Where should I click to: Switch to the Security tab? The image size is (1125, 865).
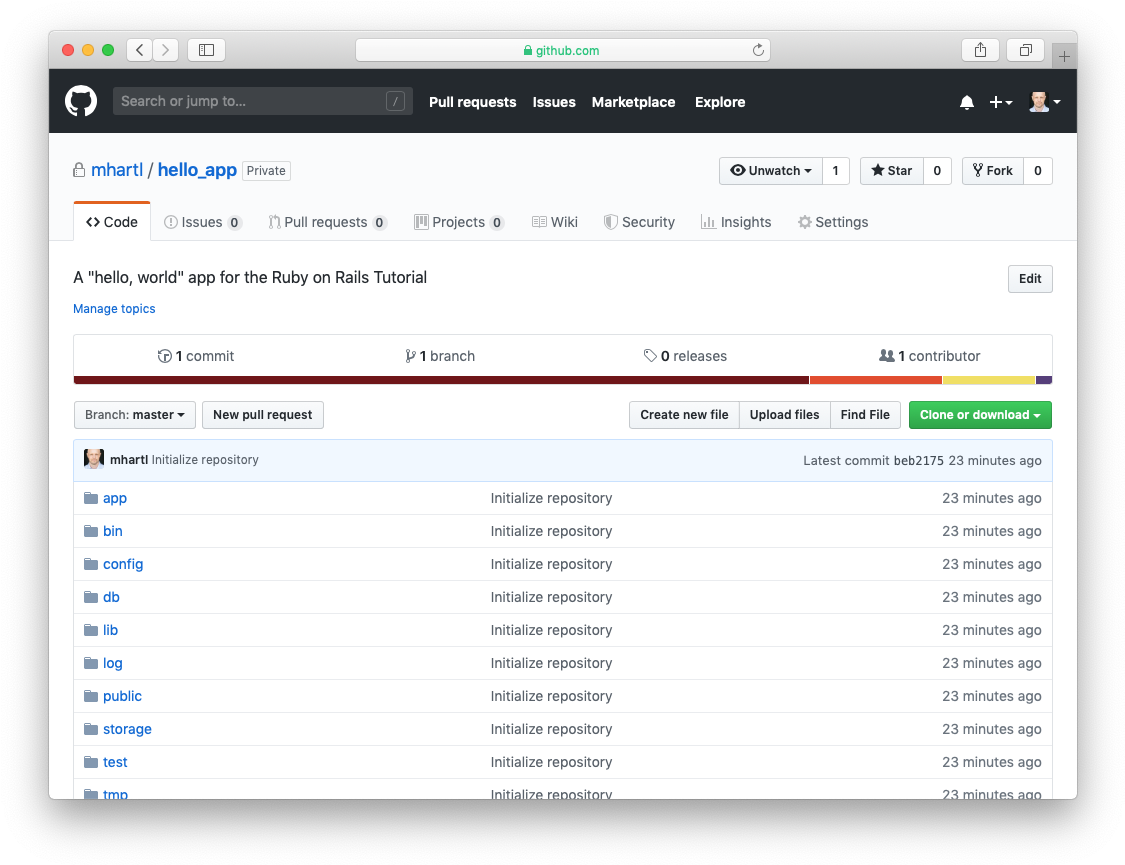[639, 222]
